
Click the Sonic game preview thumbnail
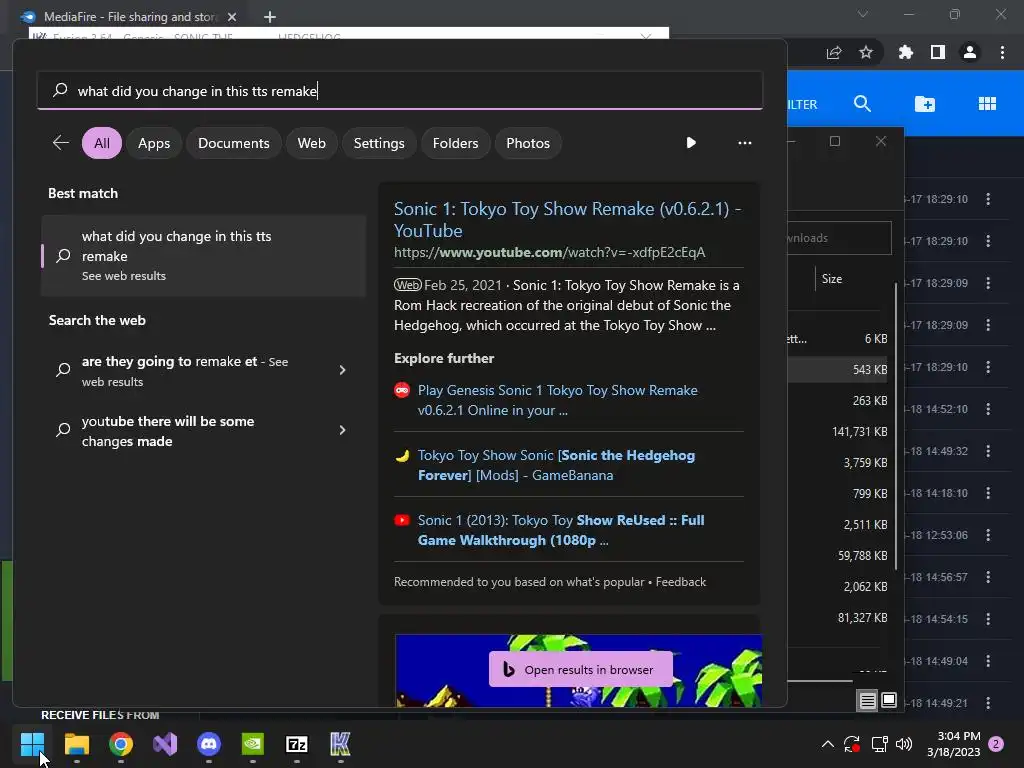click(x=578, y=670)
